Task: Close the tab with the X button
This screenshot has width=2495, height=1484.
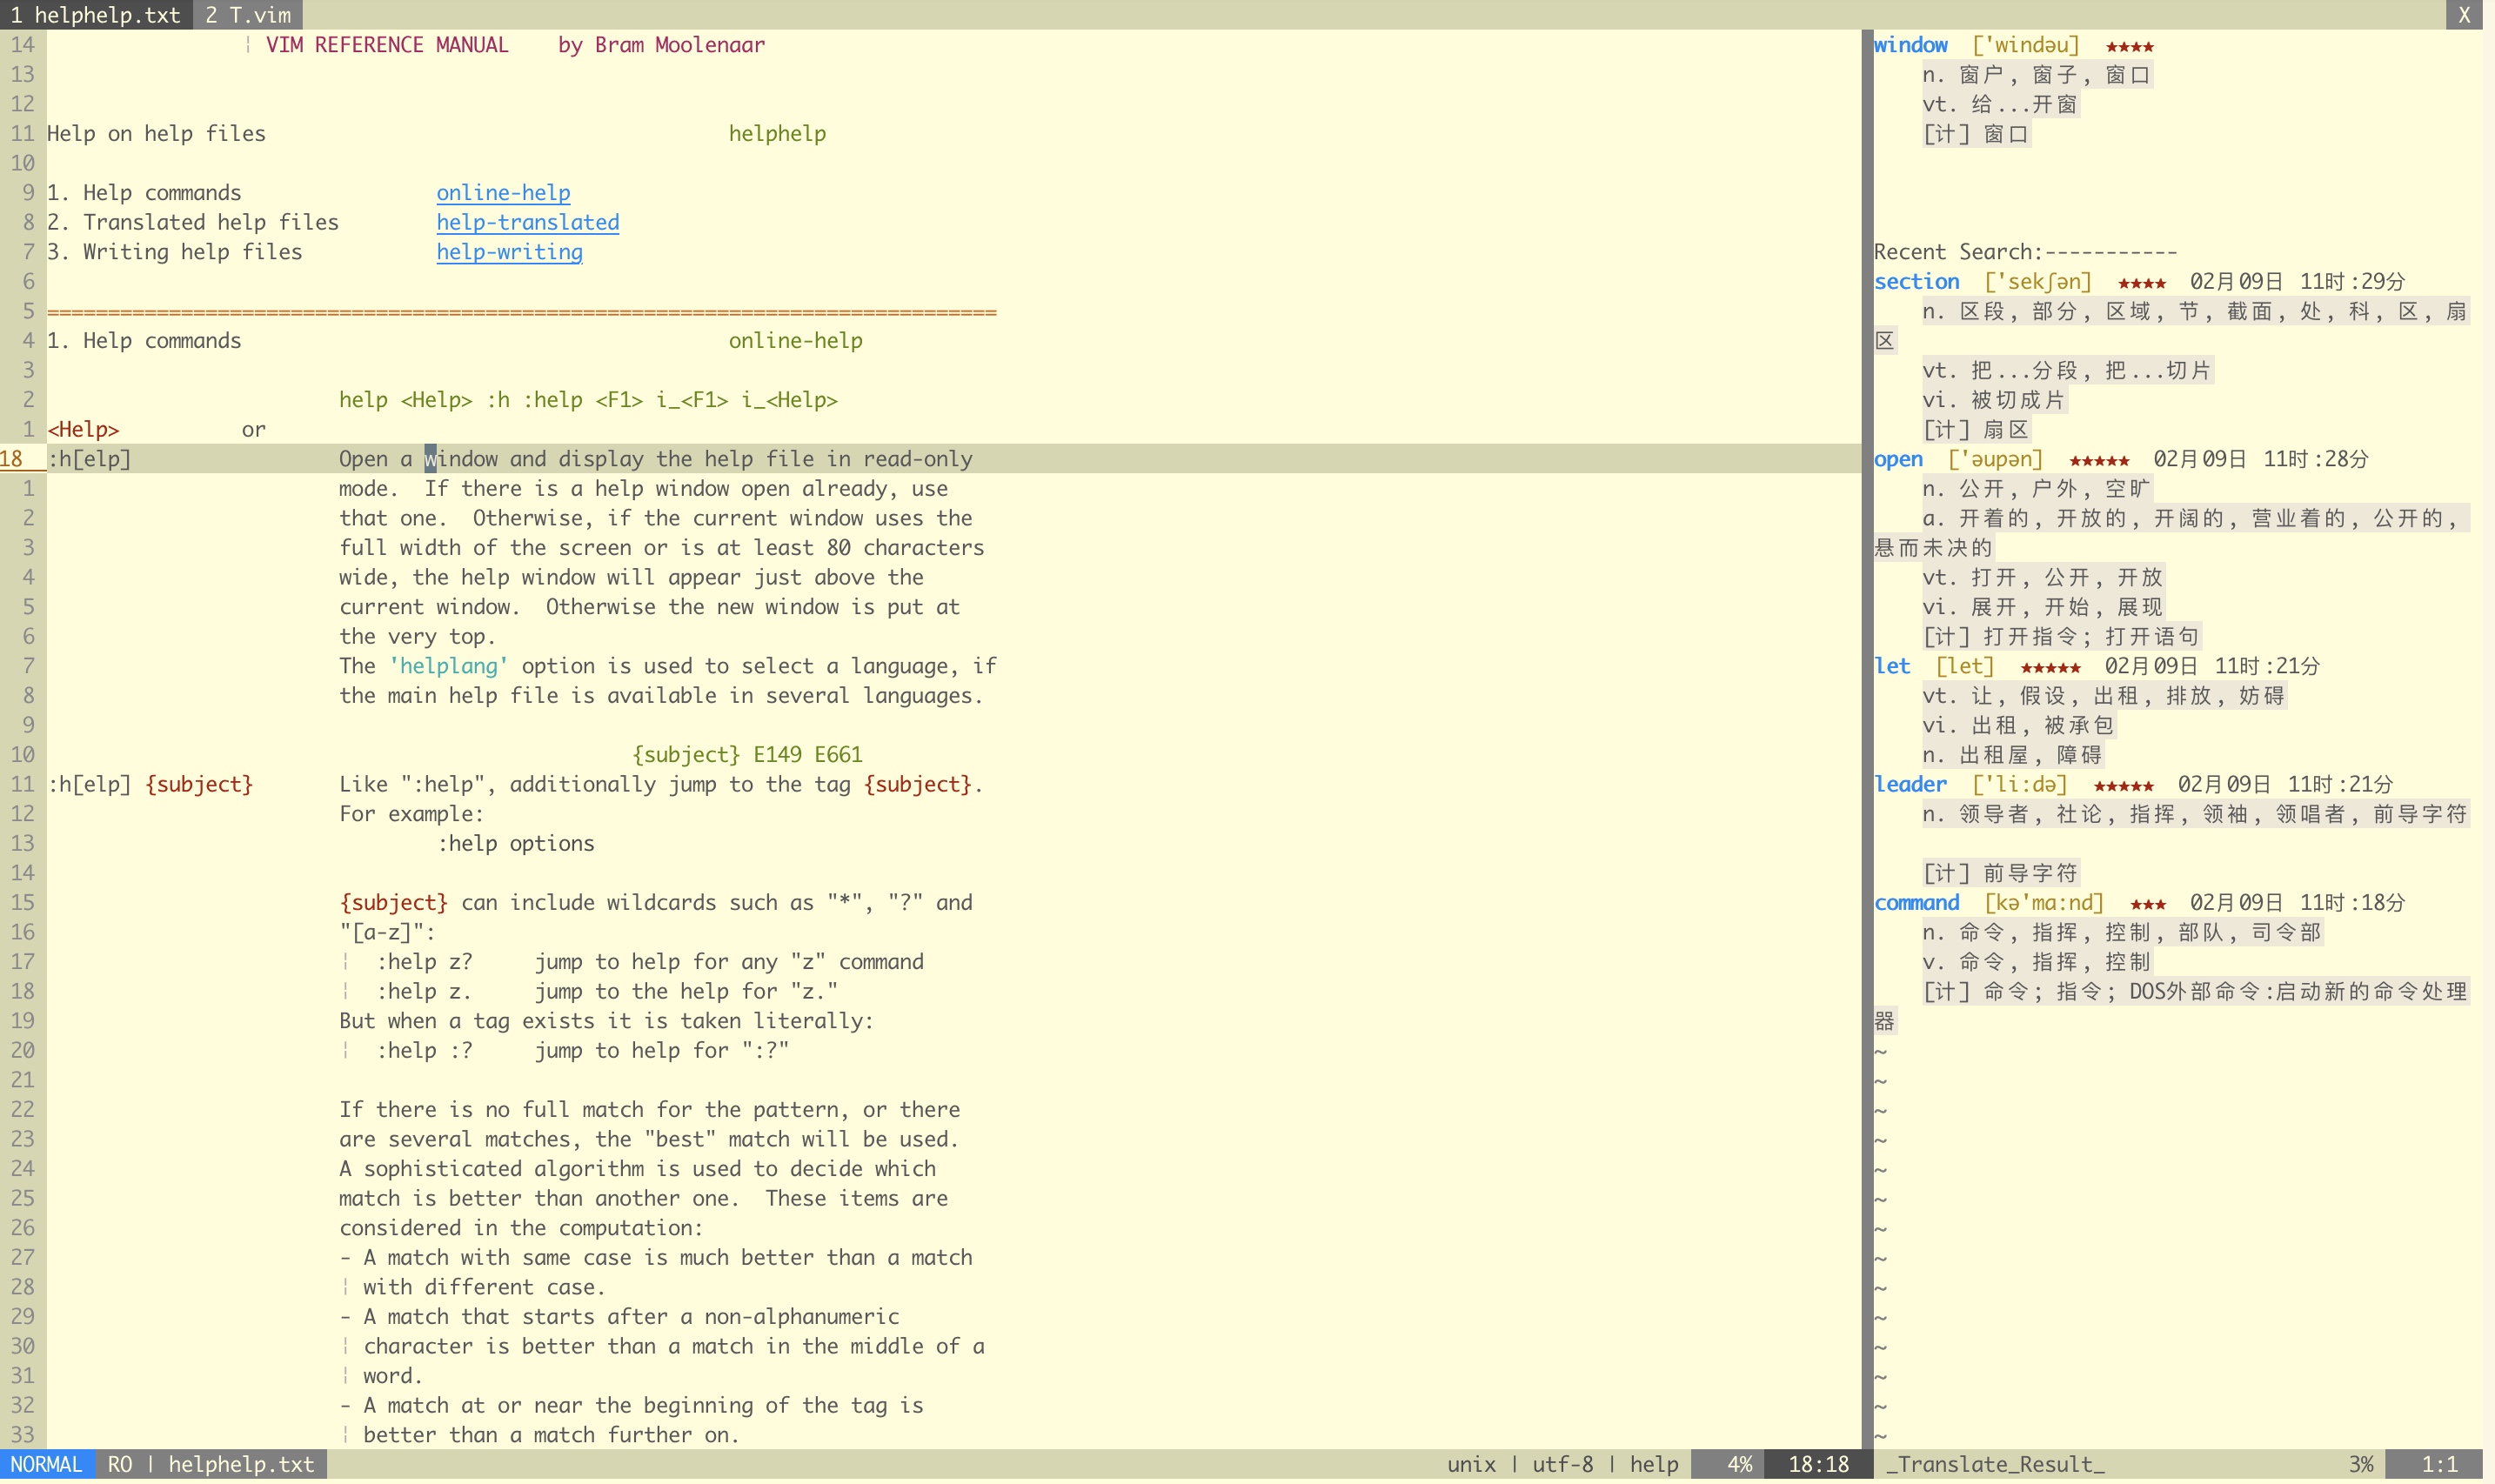Action: pyautogui.click(x=2464, y=15)
